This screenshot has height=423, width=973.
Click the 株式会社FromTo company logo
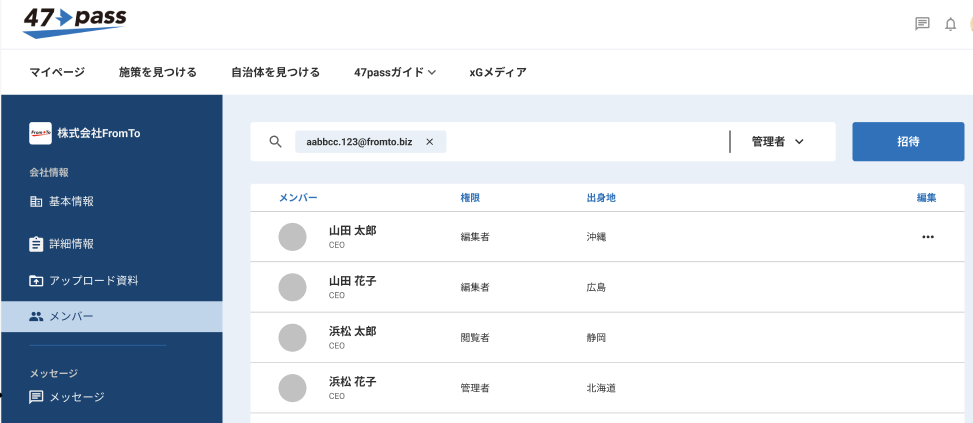click(41, 133)
